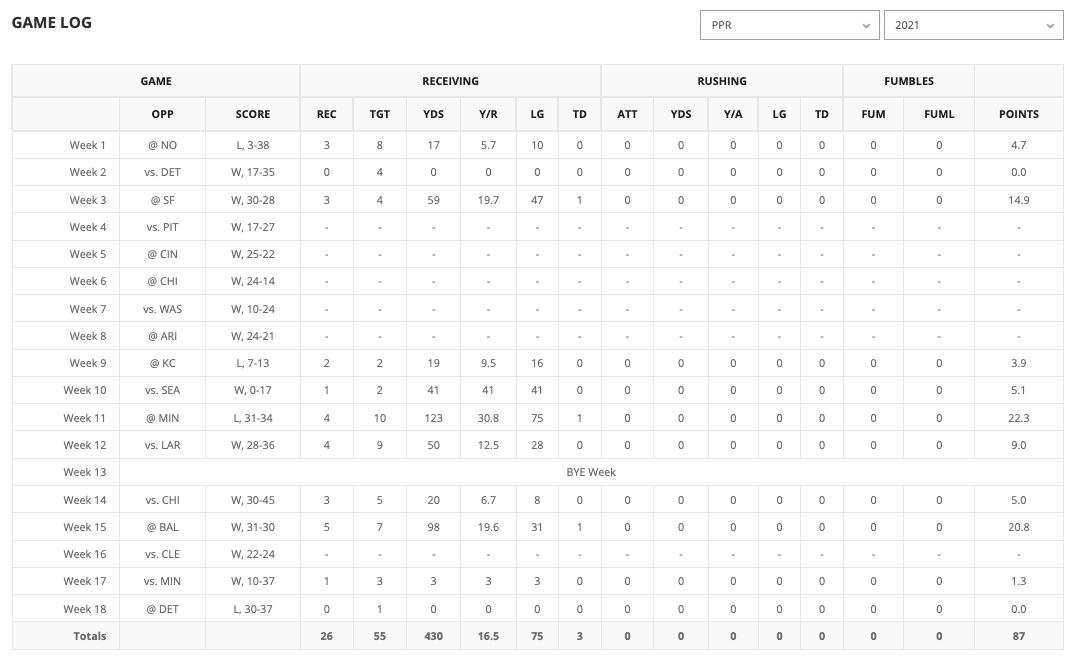Click the vs. SEA opponent cell
The image size is (1080, 666).
[x=163, y=390]
